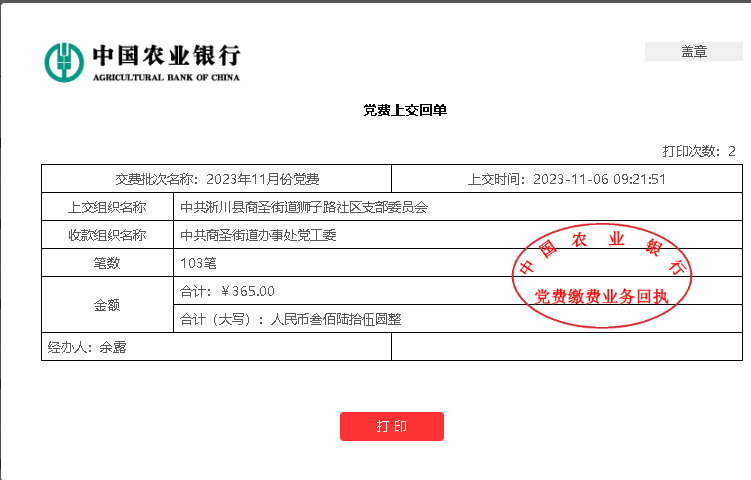Click the Agricultural Bank of China logo

coord(142,63)
